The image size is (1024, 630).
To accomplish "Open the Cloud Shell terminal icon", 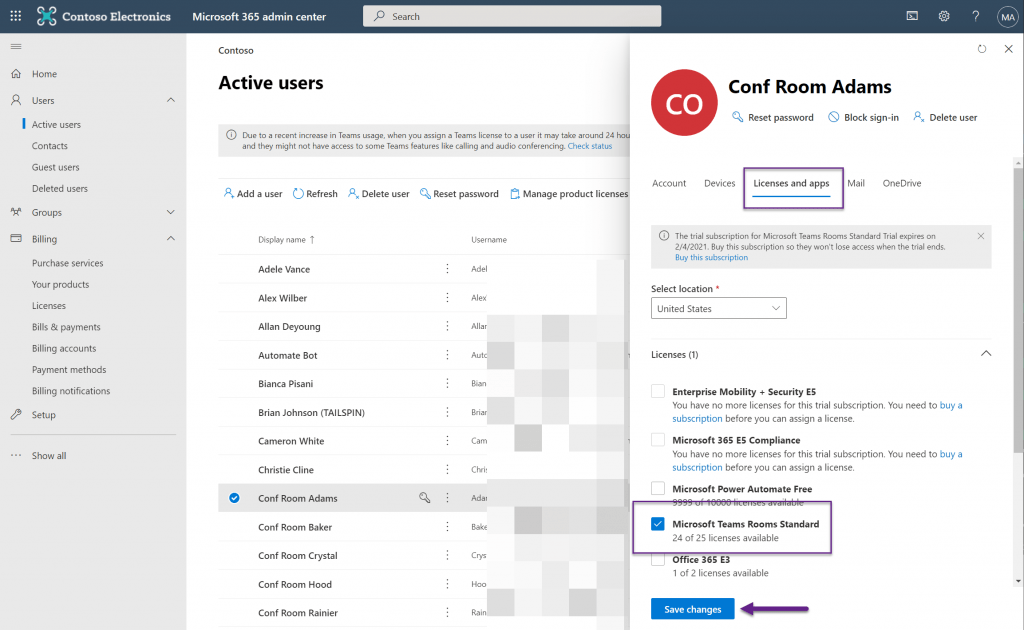I will click(912, 16).
